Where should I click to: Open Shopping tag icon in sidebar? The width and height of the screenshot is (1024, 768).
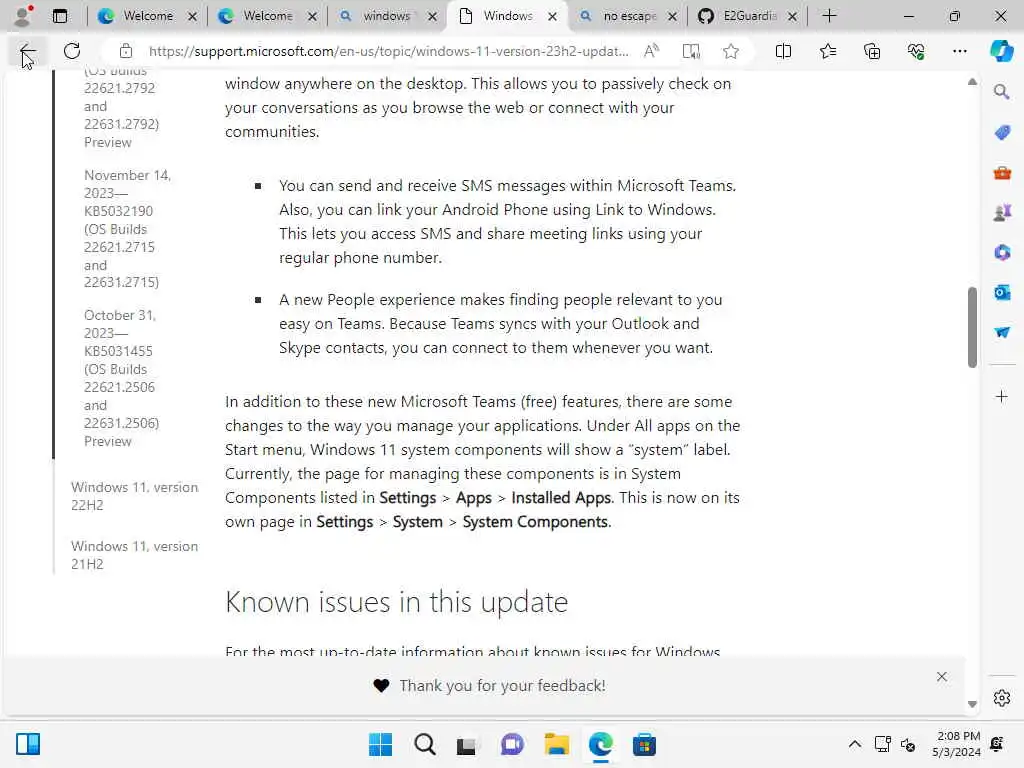[1002, 133]
